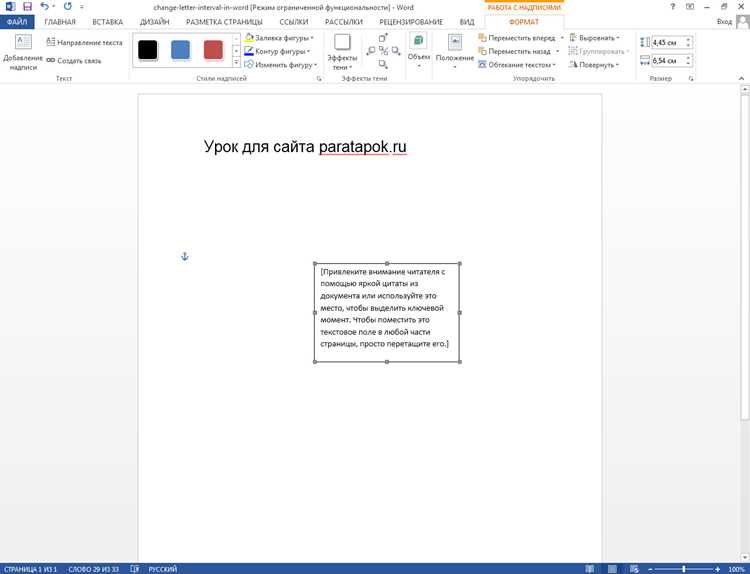This screenshot has height=574, width=750.
Task: Select the black text box style swatch
Action: tap(148, 50)
